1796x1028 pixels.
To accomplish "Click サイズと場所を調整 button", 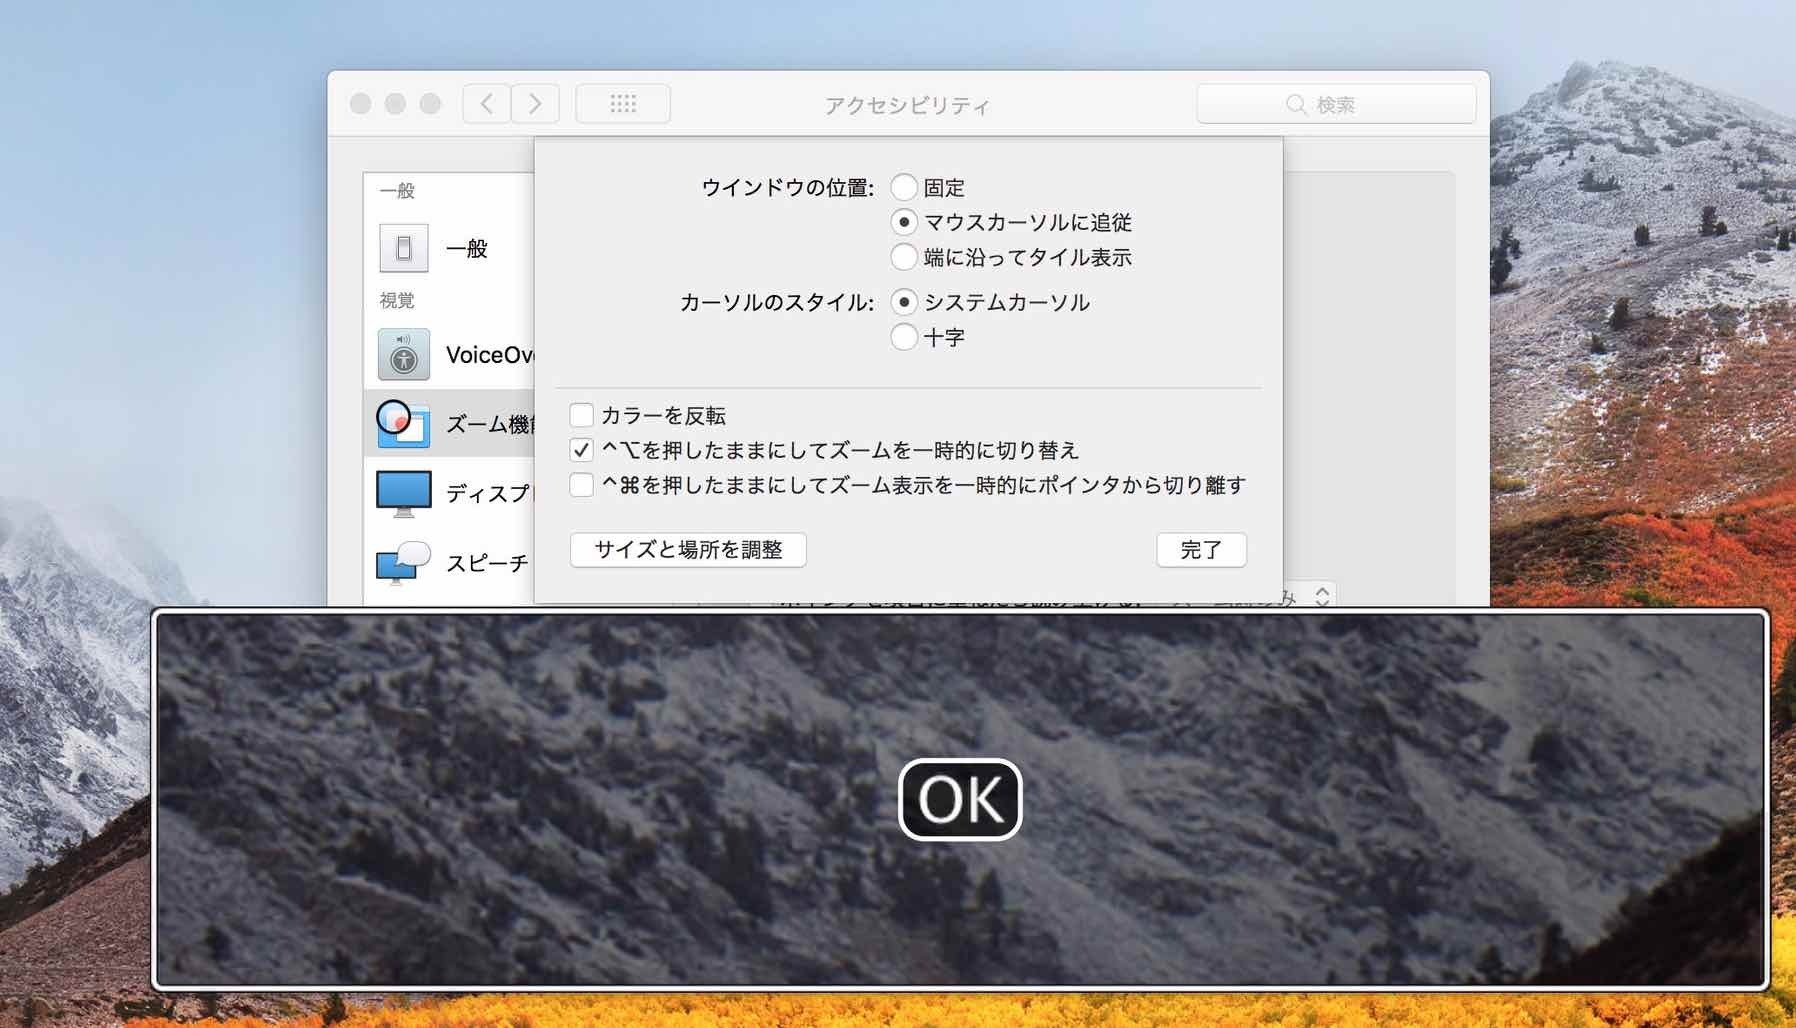I will click(x=688, y=550).
